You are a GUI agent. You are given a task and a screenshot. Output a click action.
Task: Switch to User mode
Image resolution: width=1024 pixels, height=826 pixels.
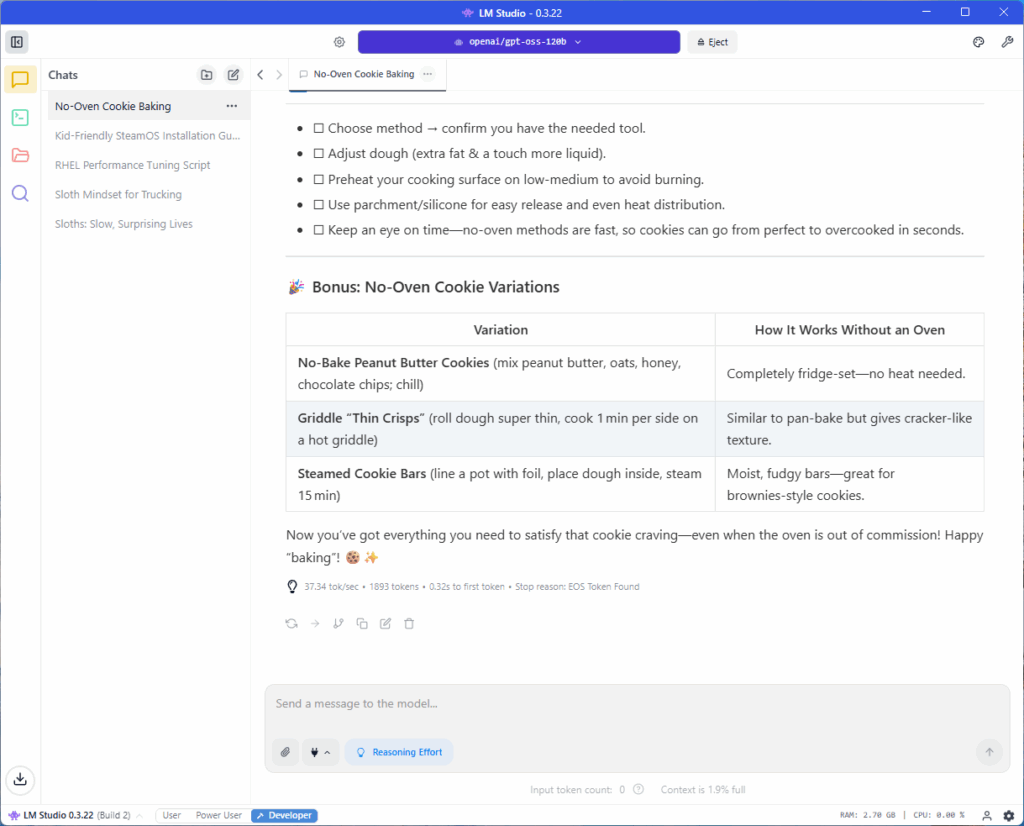pyautogui.click(x=171, y=815)
